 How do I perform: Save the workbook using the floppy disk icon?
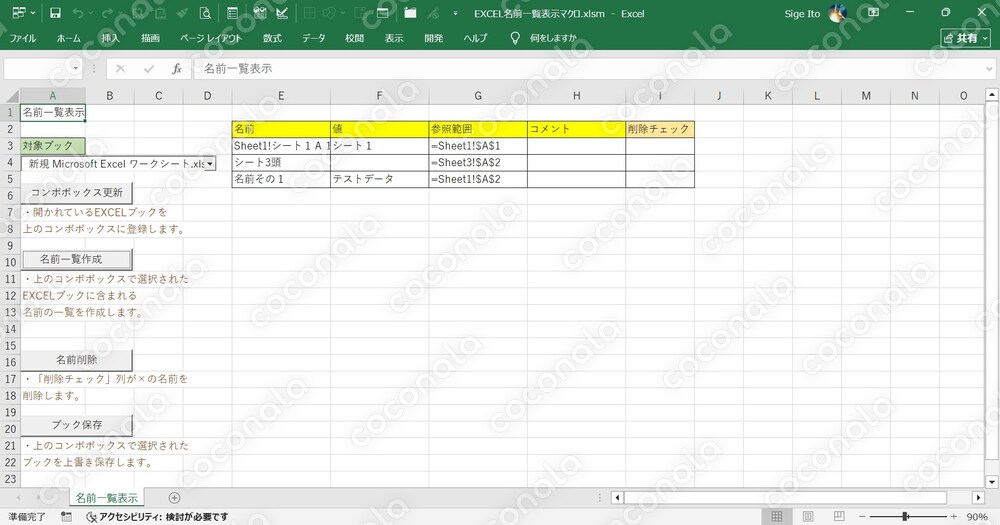coord(55,13)
